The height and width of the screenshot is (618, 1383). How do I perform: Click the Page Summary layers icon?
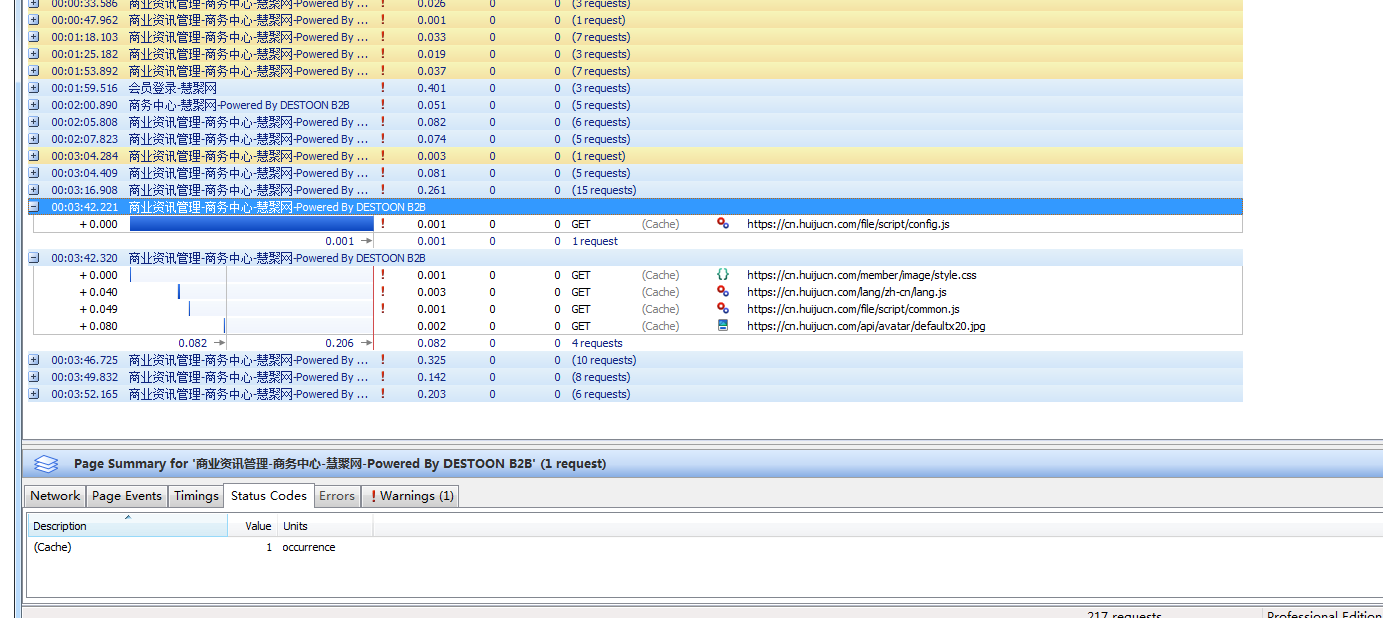(x=46, y=464)
